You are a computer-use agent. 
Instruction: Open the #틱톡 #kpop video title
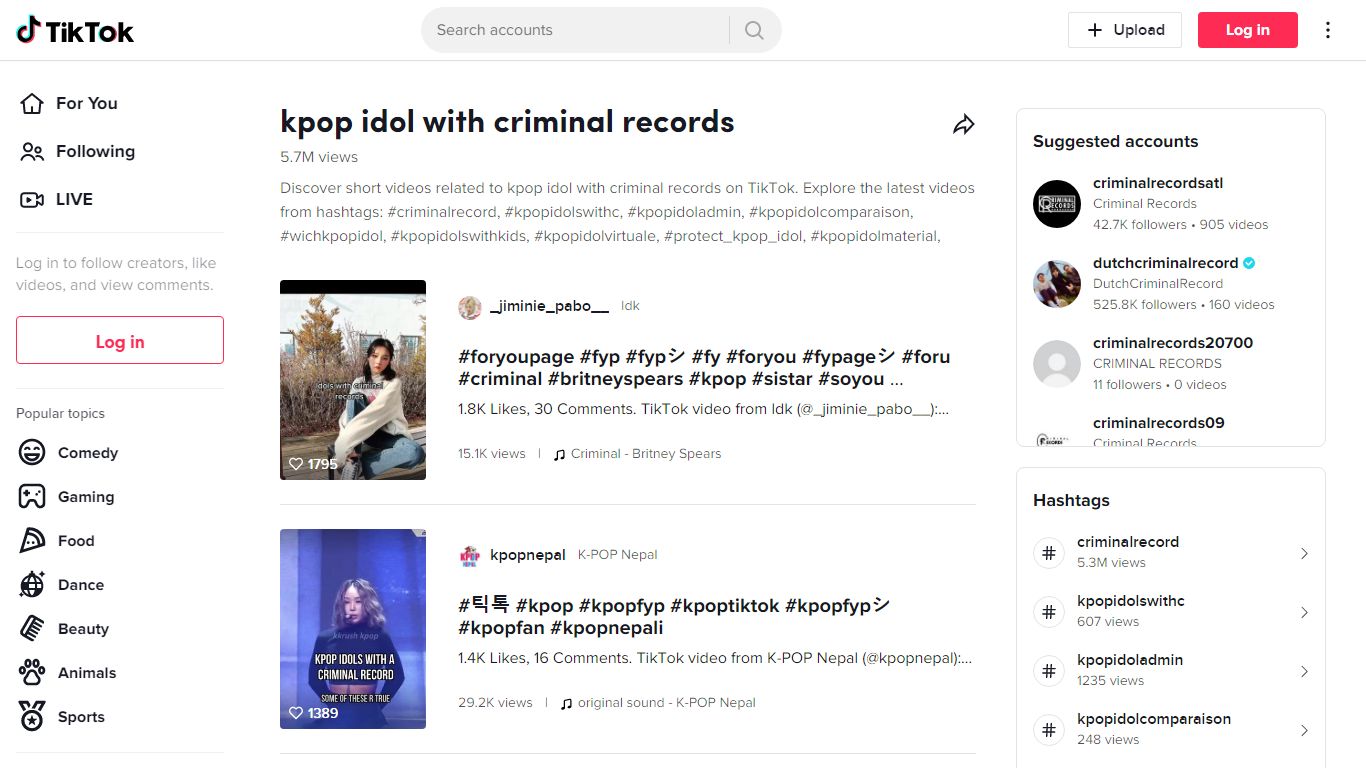(x=674, y=617)
